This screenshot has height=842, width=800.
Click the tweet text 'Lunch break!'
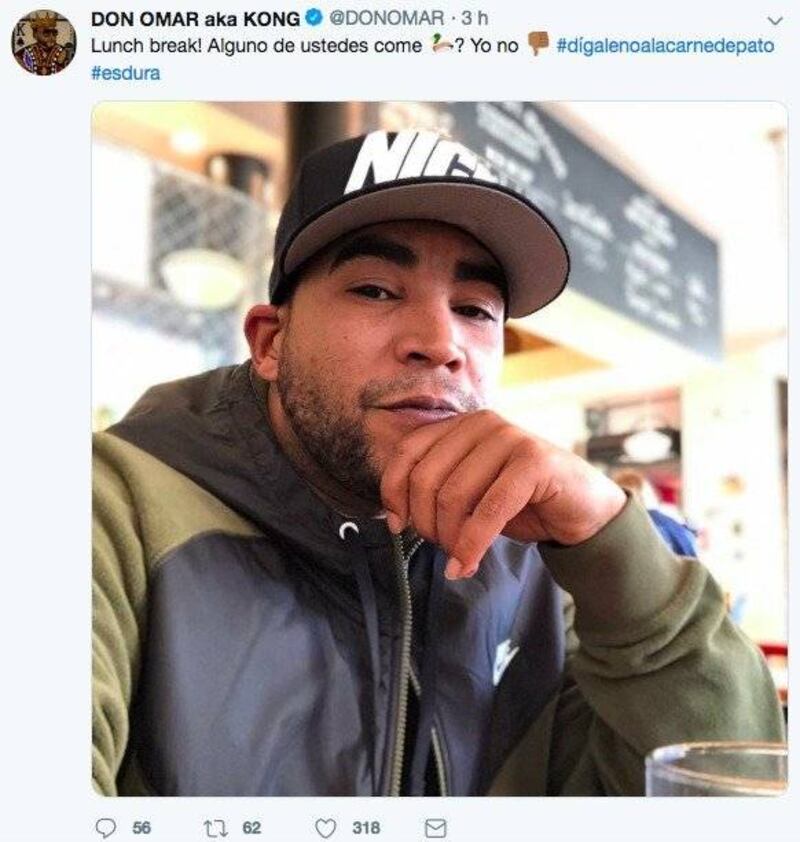(x=147, y=45)
